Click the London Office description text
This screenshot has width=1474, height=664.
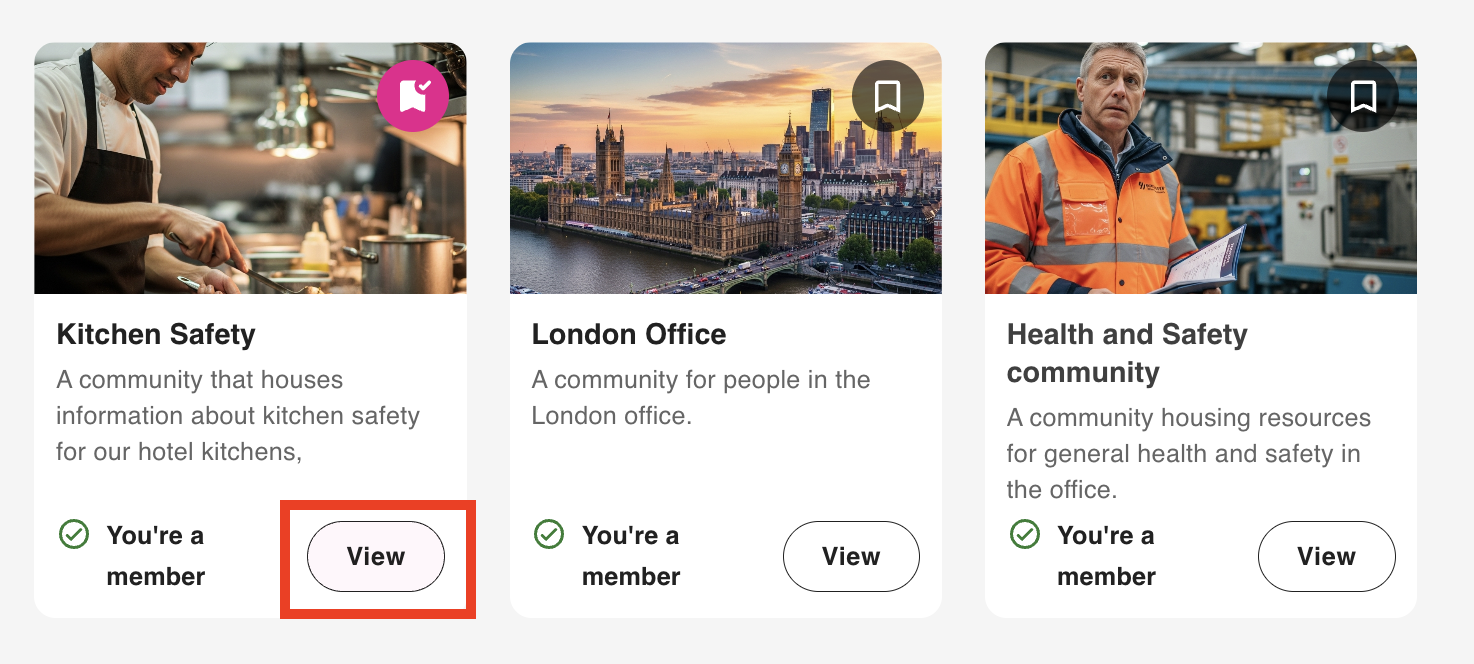pos(700,397)
